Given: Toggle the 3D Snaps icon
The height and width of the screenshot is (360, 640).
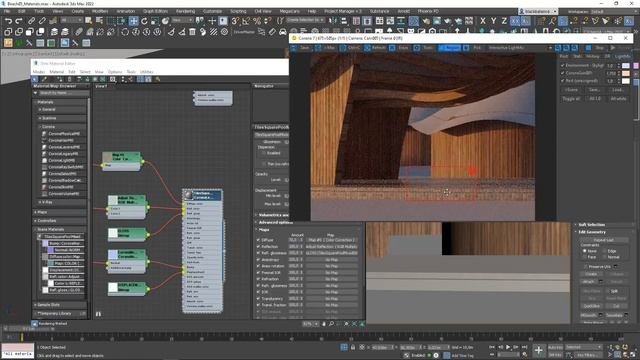Looking at the screenshot, I should [236, 20].
